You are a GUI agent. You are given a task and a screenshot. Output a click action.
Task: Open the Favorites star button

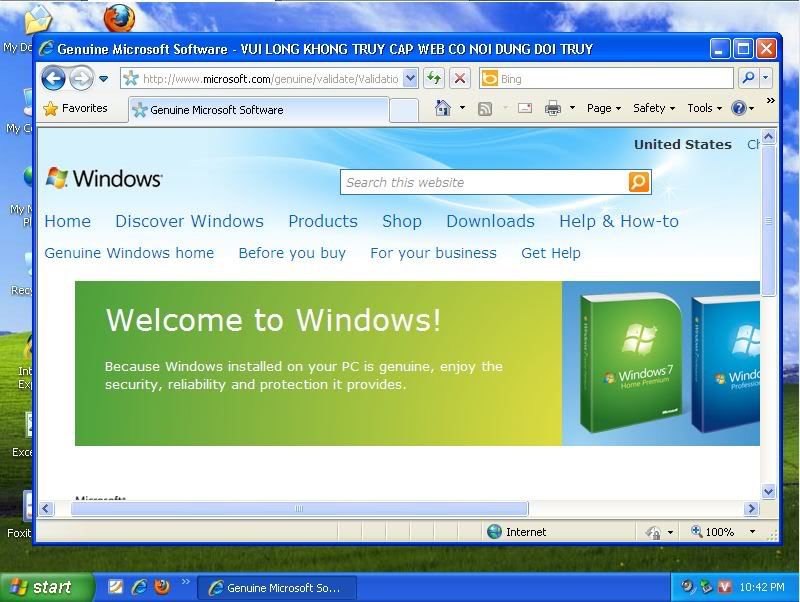point(76,108)
